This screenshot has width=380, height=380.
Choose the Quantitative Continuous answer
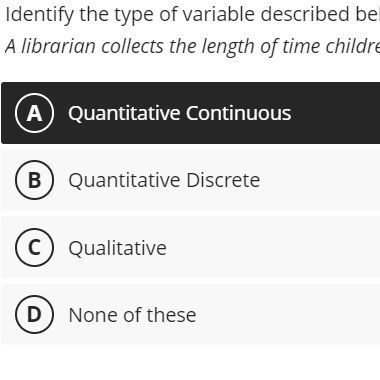click(191, 113)
